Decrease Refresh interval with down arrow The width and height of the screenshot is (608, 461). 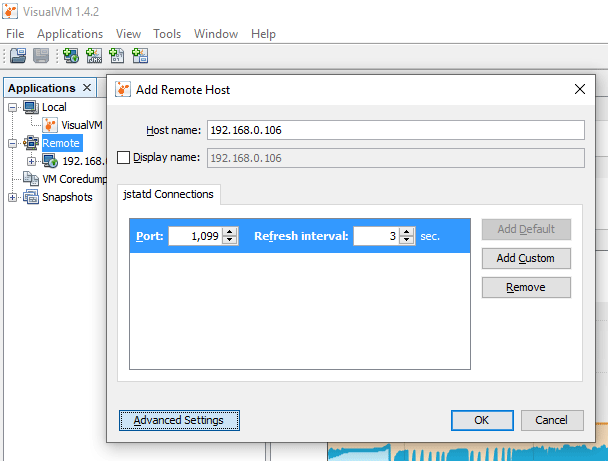click(407, 240)
